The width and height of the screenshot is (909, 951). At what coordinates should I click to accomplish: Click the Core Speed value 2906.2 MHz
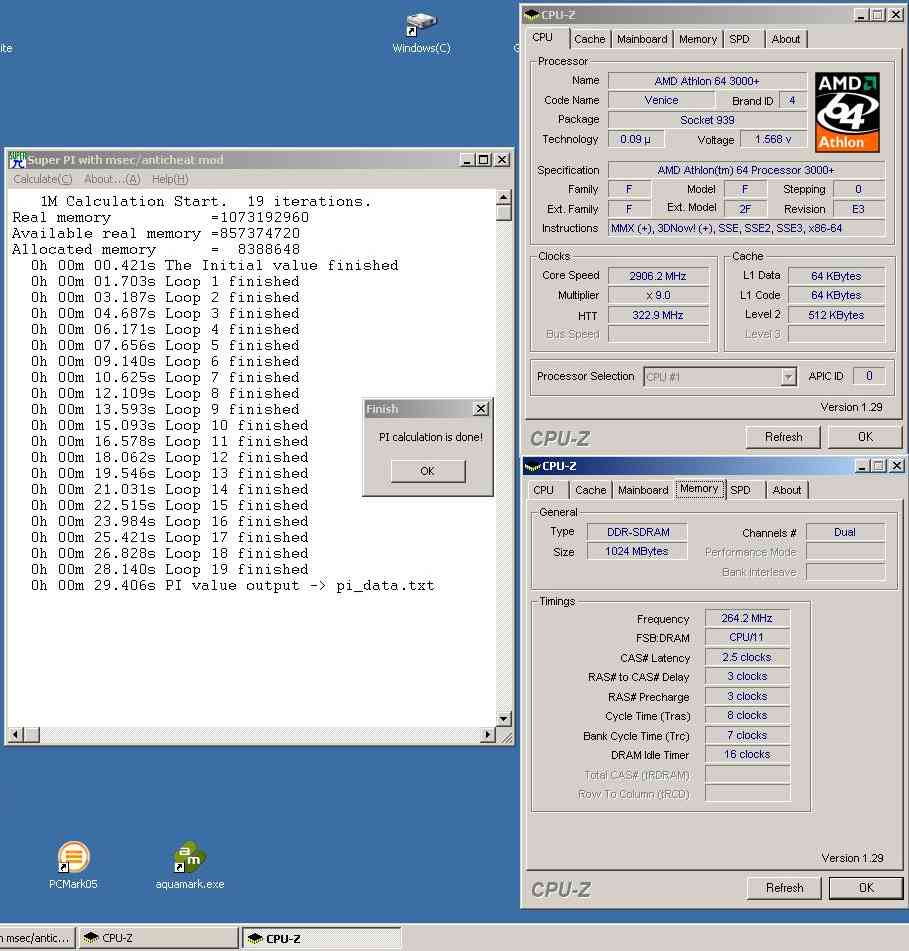[658, 276]
